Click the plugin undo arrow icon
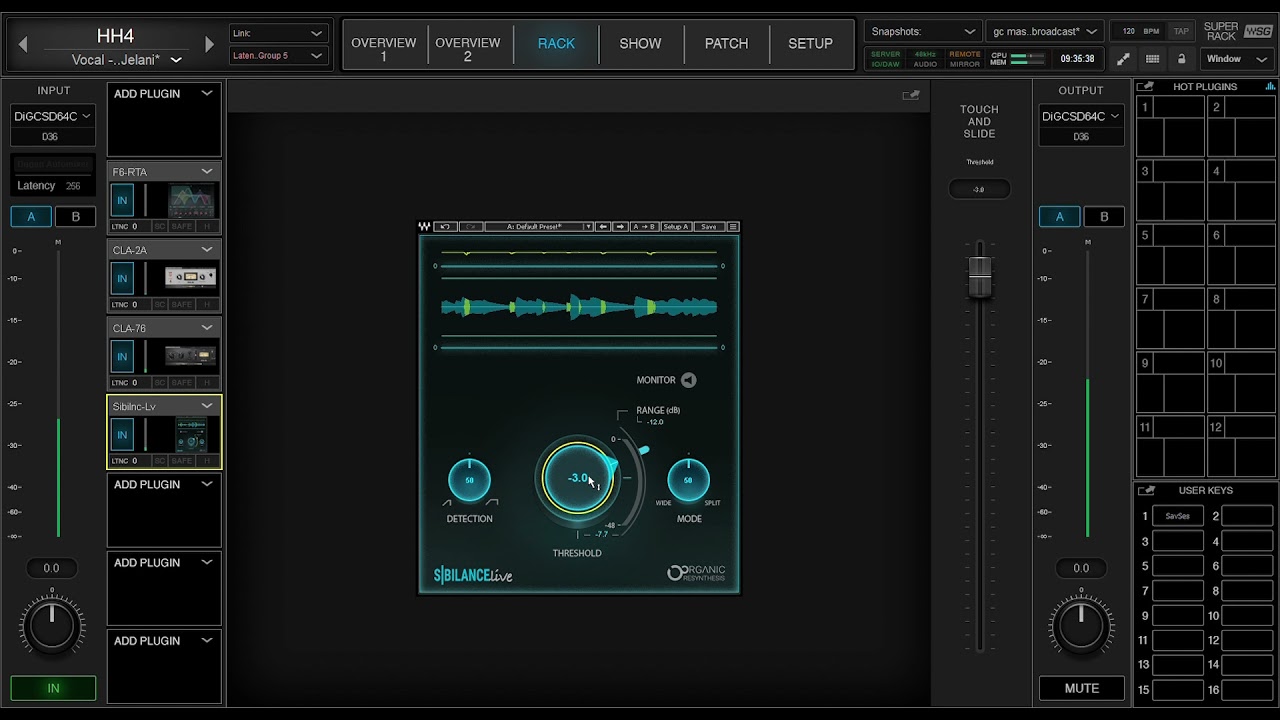 [x=445, y=227]
